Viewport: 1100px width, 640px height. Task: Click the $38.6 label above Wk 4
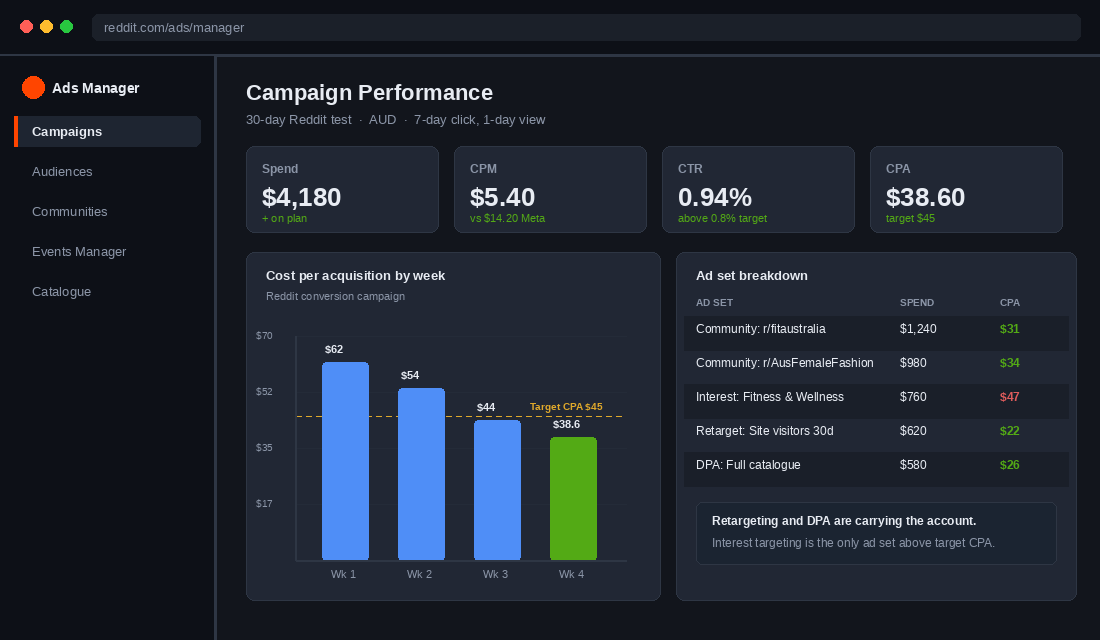tap(566, 425)
